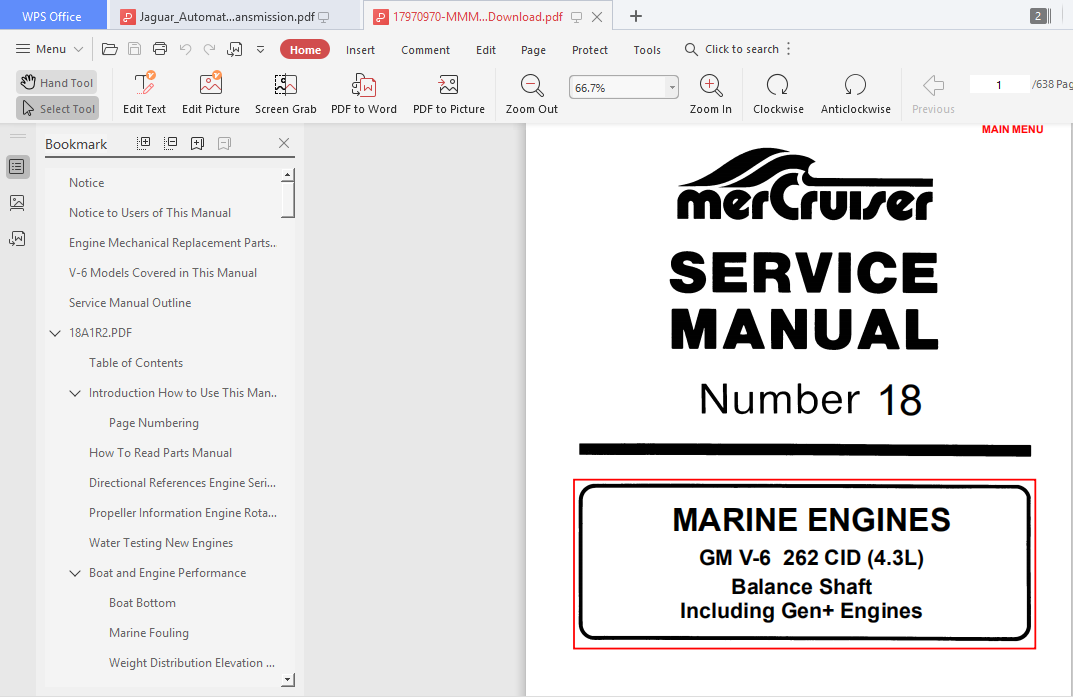The height and width of the screenshot is (697, 1073).
Task: Open the Protect ribbon tab
Action: [x=590, y=50]
